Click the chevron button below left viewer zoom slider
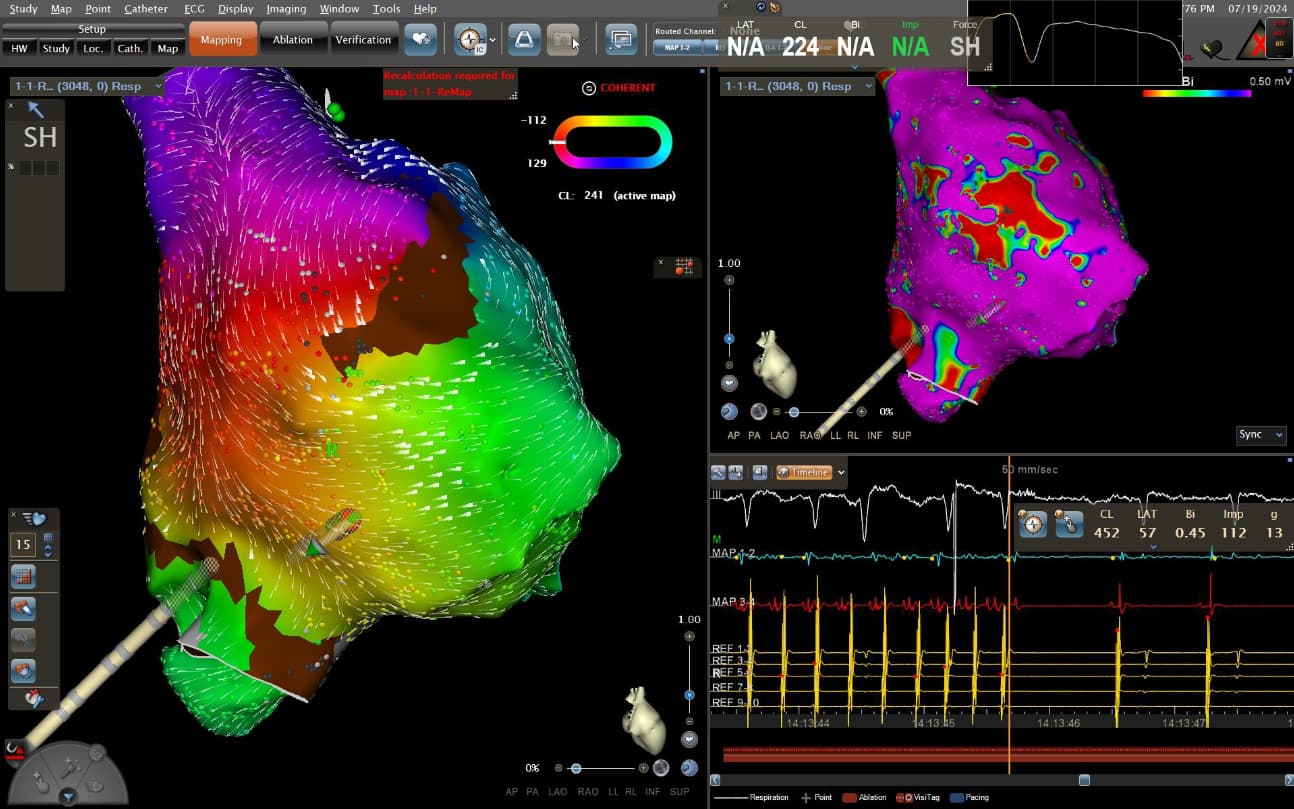The height and width of the screenshot is (809, 1294). click(x=689, y=740)
